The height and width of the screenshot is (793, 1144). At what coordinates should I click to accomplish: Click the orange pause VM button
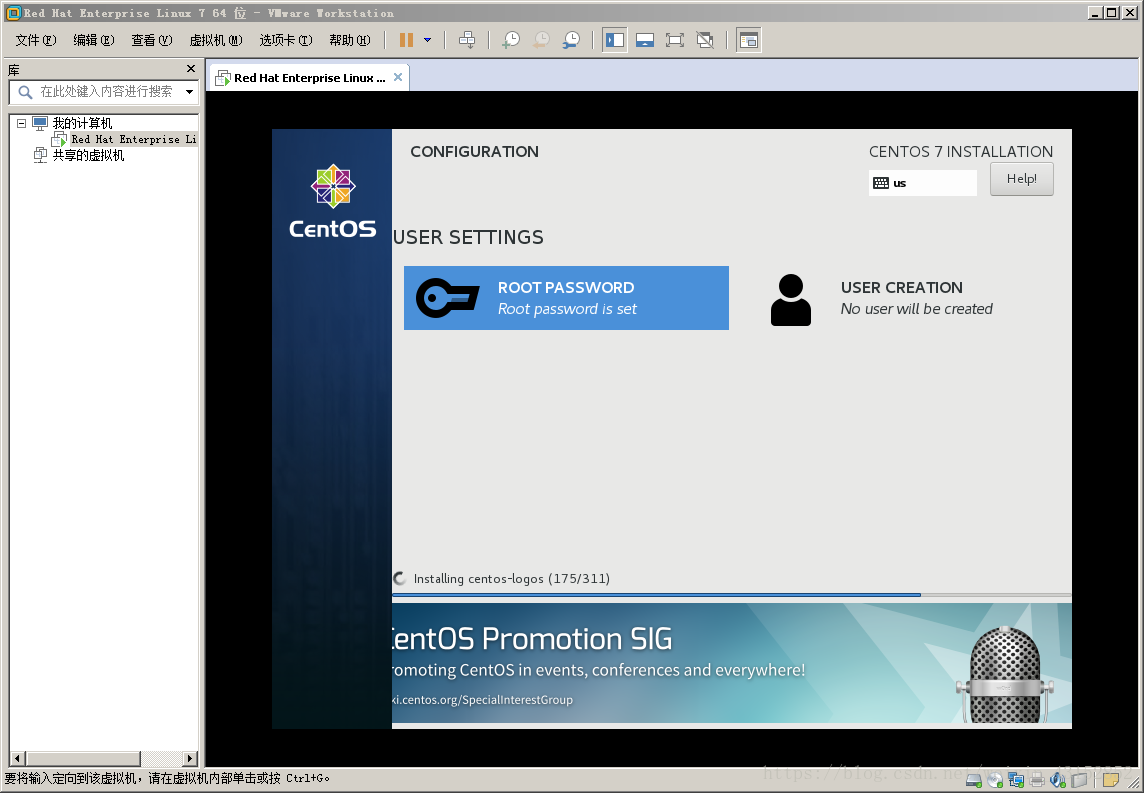pyautogui.click(x=406, y=40)
